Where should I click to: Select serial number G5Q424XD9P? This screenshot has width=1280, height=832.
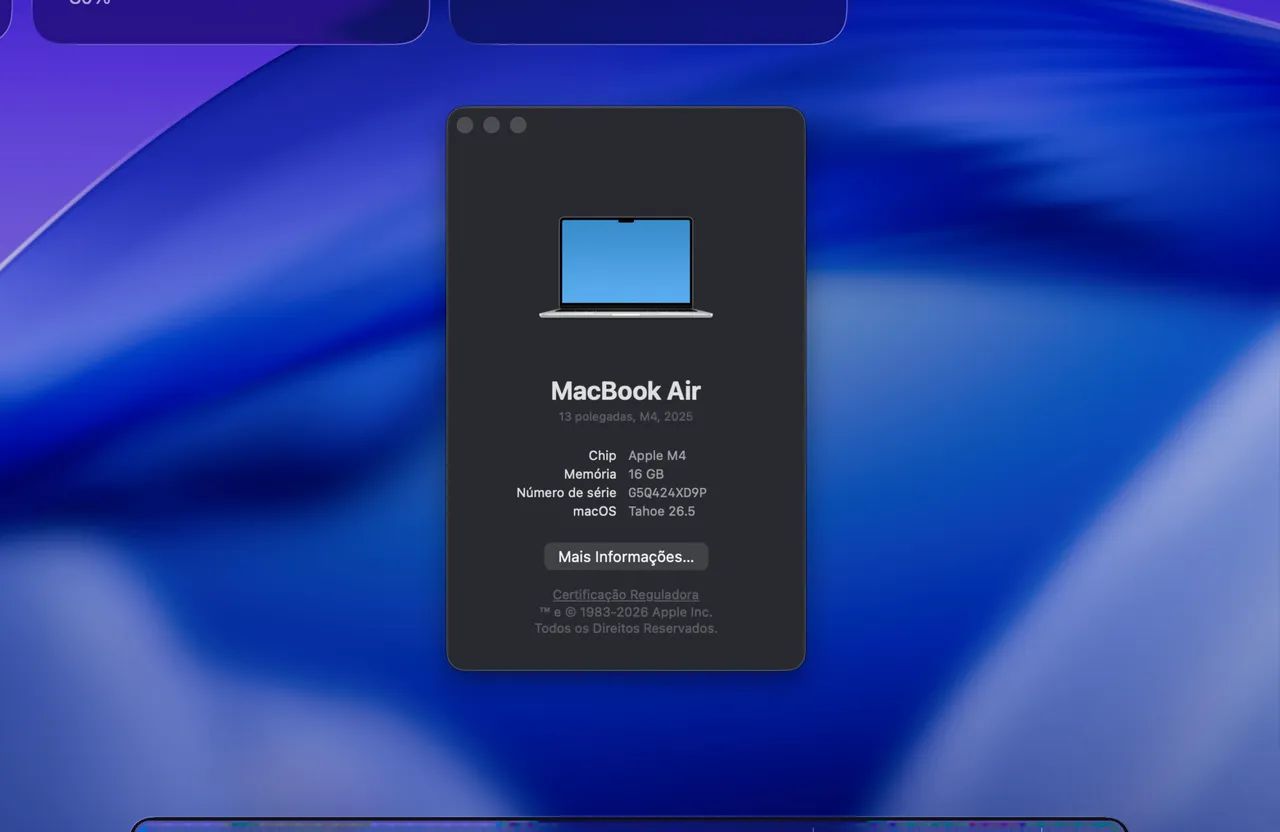coord(668,493)
